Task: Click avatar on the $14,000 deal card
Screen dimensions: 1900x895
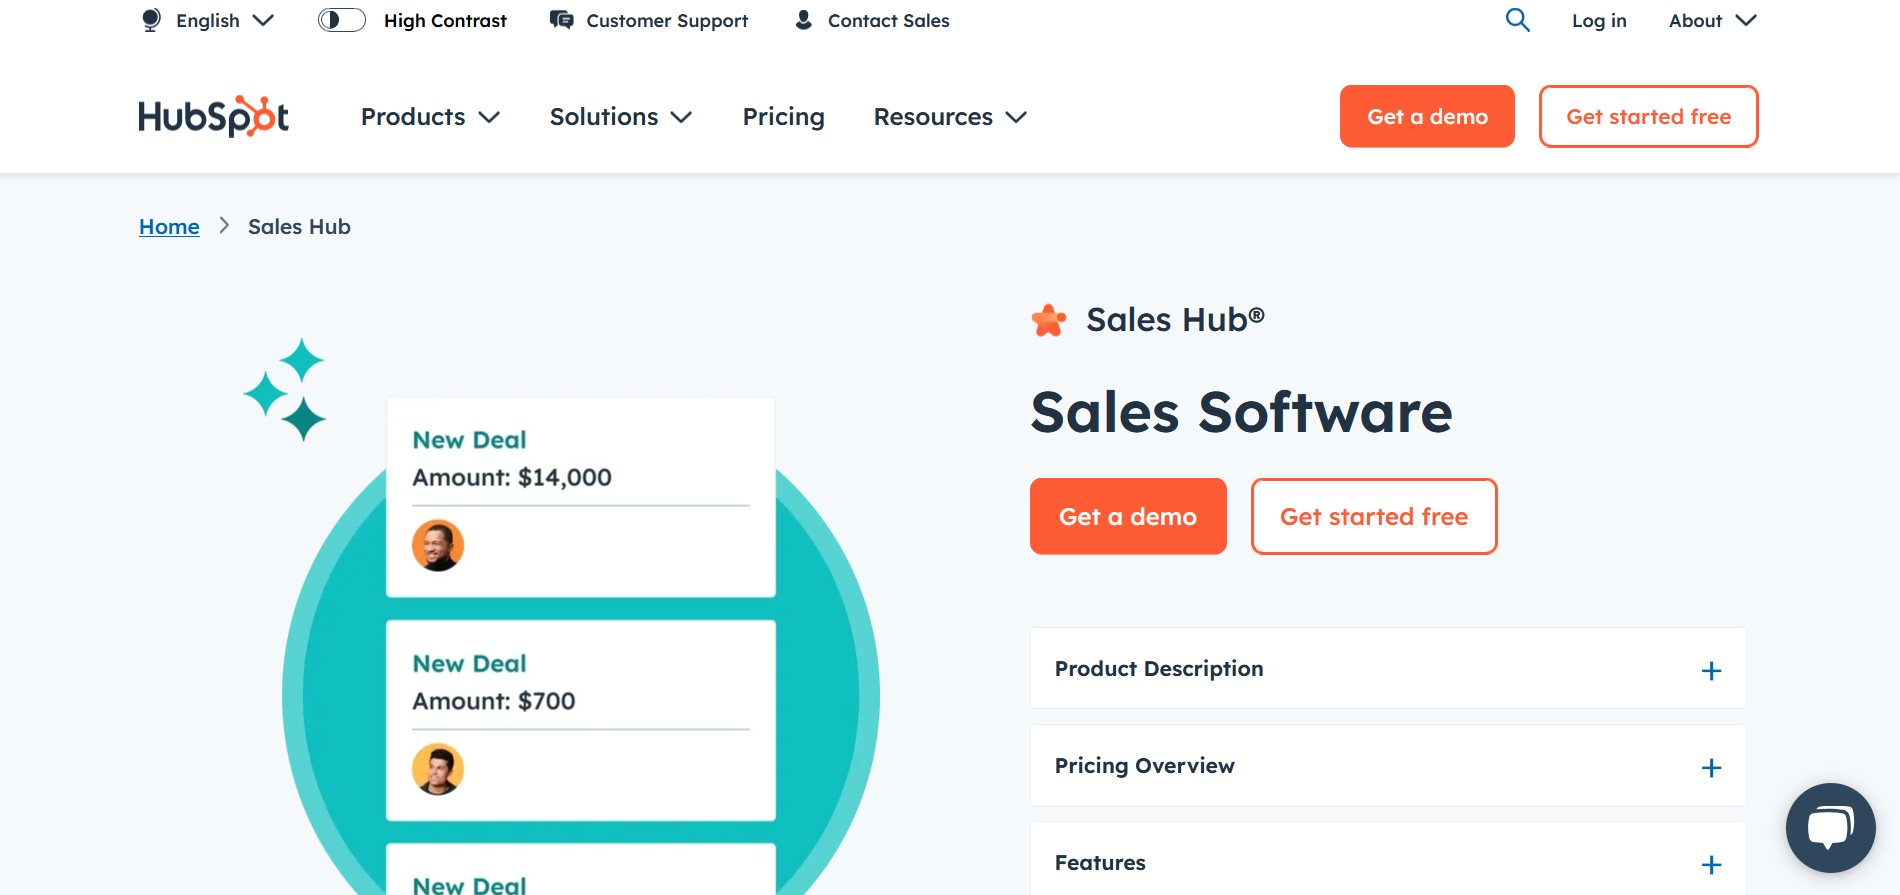Action: click(x=438, y=545)
